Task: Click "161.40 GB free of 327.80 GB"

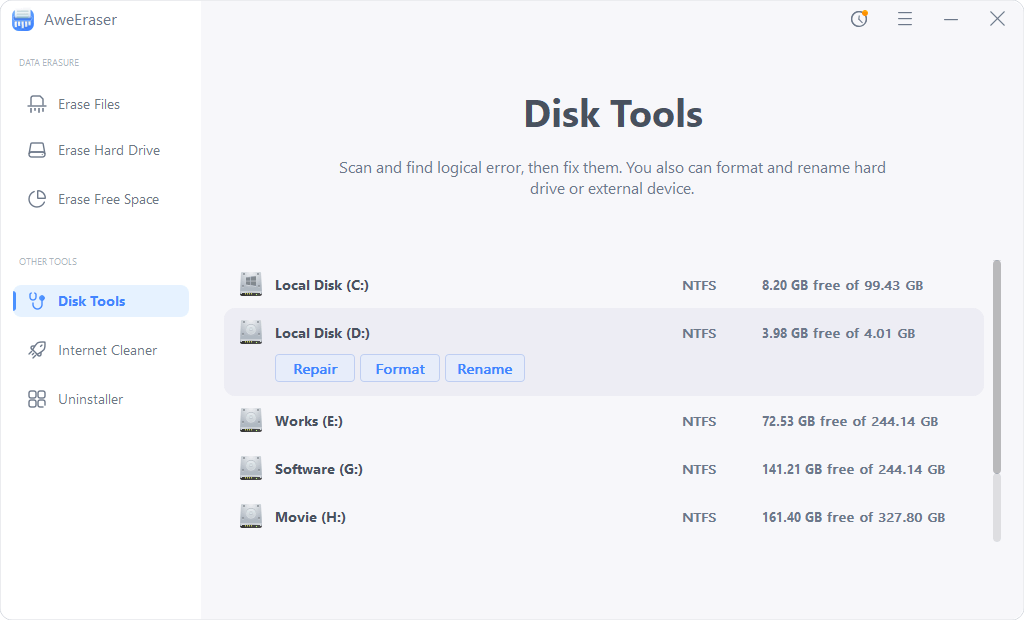Action: (854, 517)
